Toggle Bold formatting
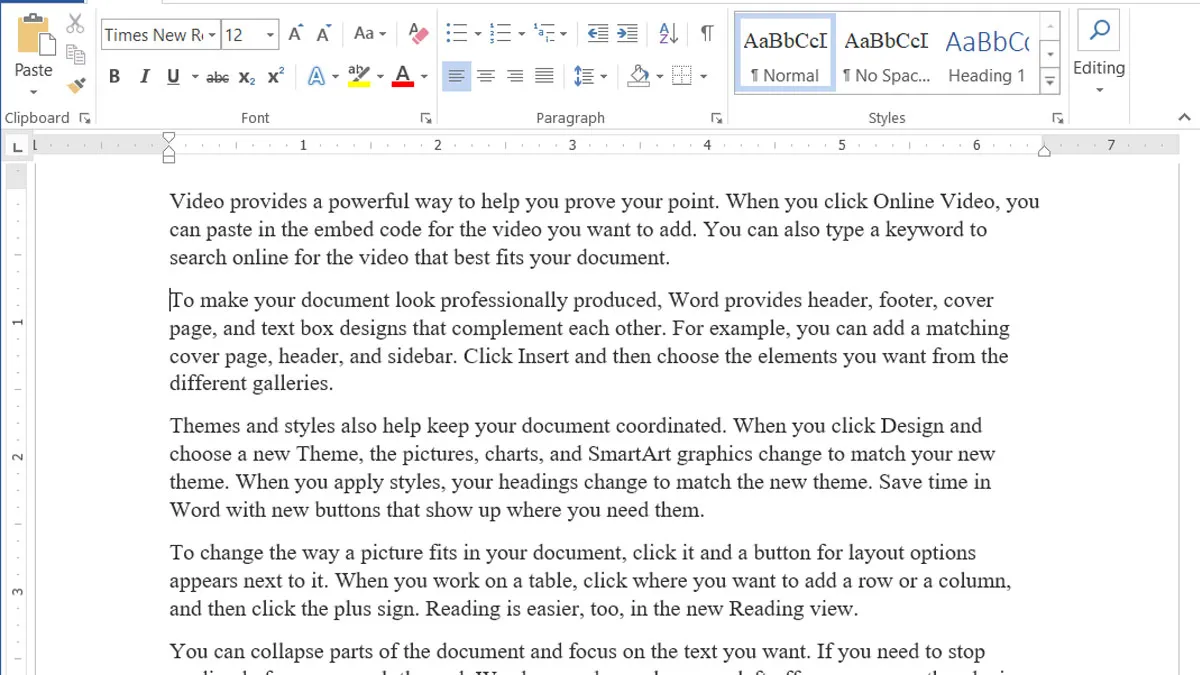This screenshot has height=675, width=1200. click(114, 77)
